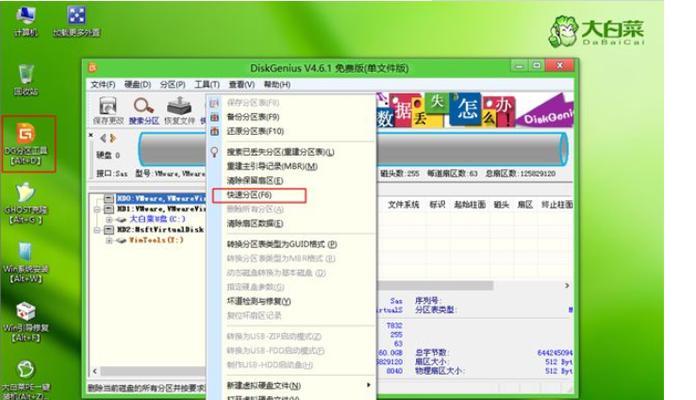The width and height of the screenshot is (696, 400).
Task: Choose 清除保留扇区 menu entry
Action: tap(292, 181)
